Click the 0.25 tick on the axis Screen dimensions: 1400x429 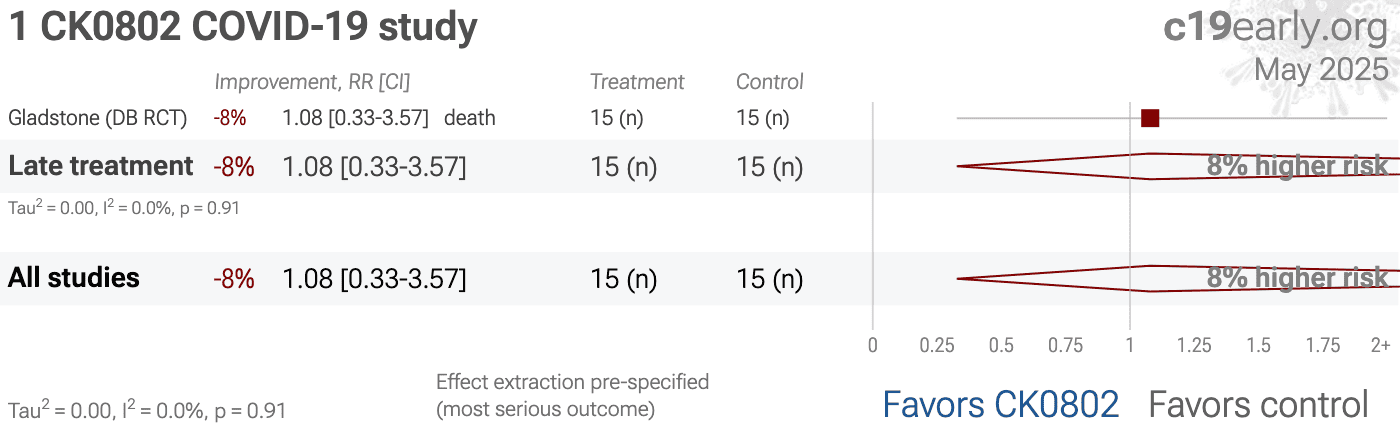tap(937, 345)
